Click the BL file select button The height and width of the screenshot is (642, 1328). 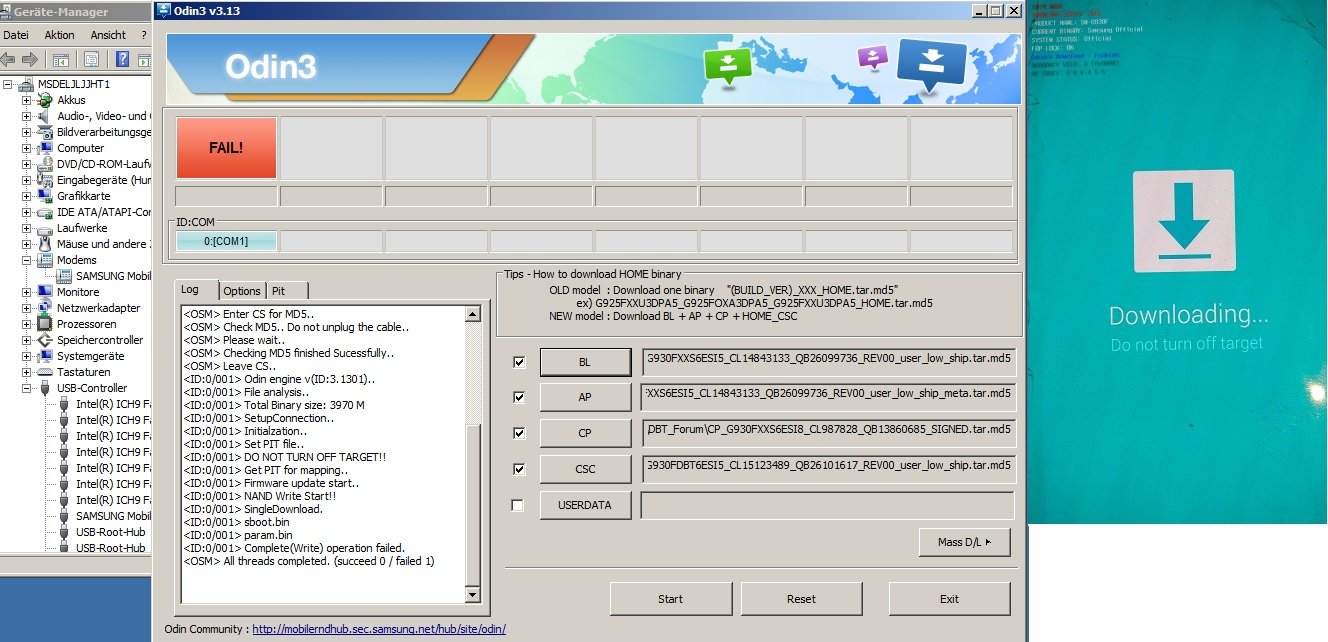coord(585,361)
